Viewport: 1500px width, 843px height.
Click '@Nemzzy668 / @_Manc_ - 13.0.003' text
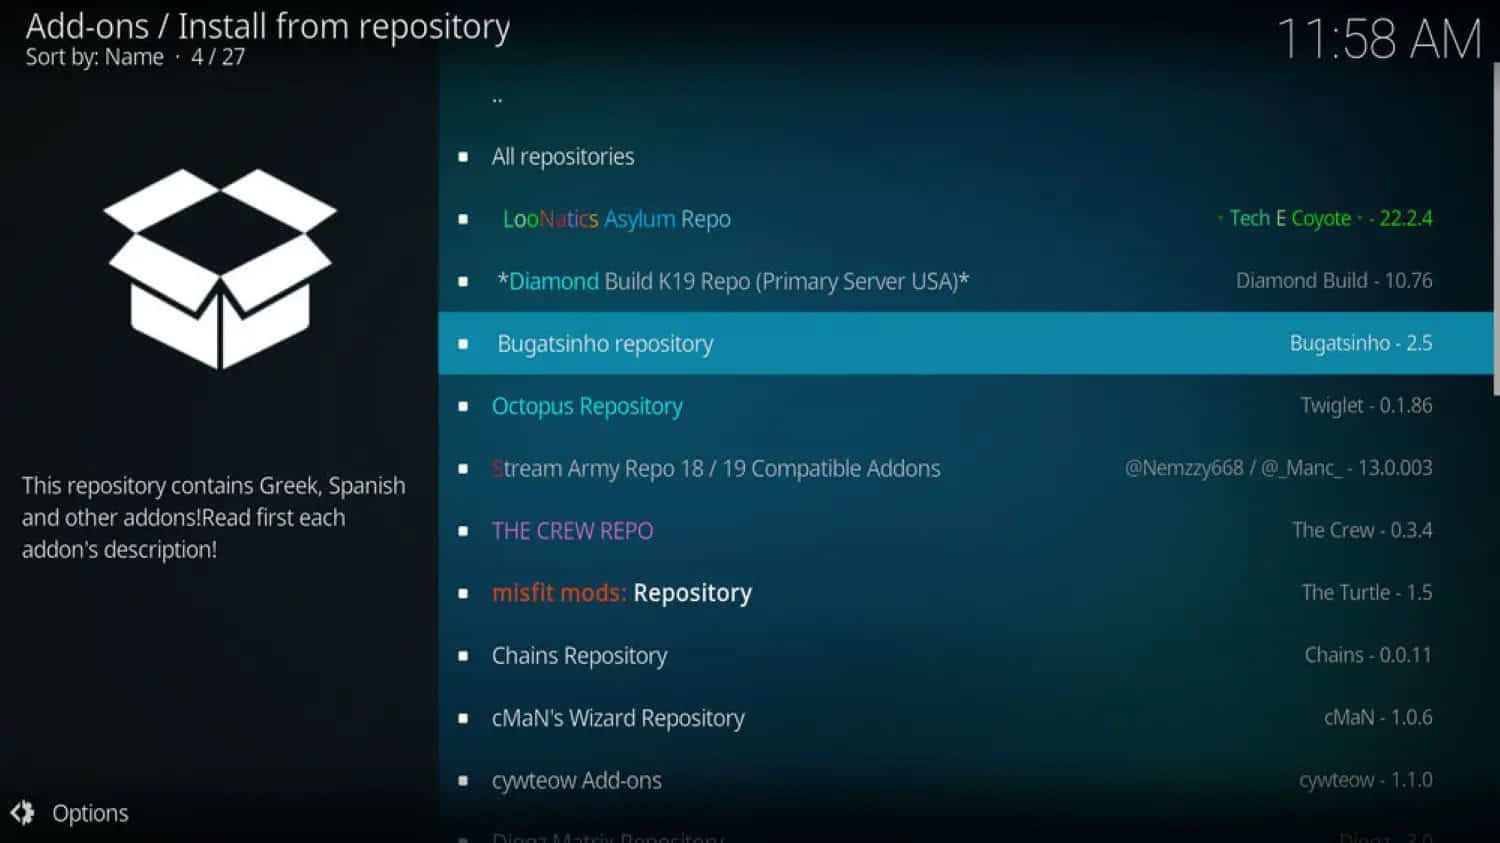[1278, 468]
